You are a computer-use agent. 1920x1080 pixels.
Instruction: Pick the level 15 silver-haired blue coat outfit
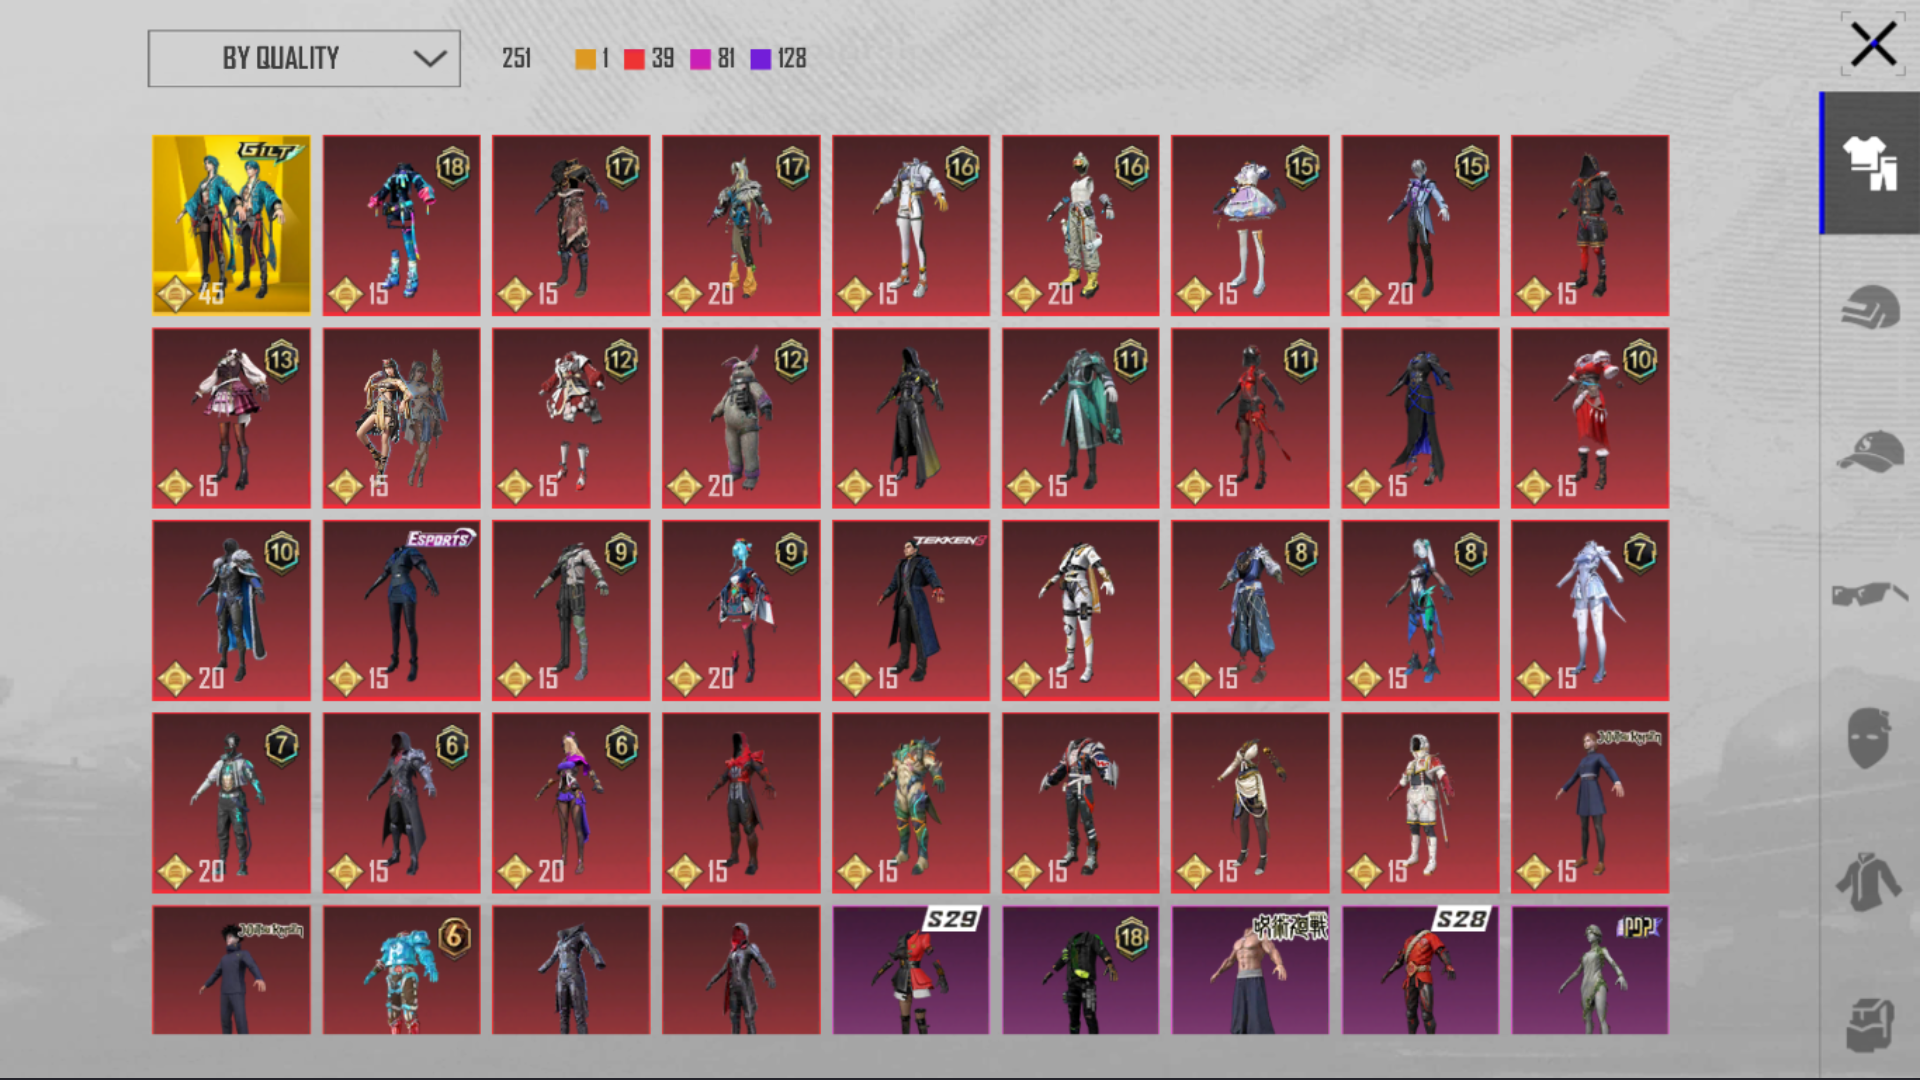[1420, 225]
